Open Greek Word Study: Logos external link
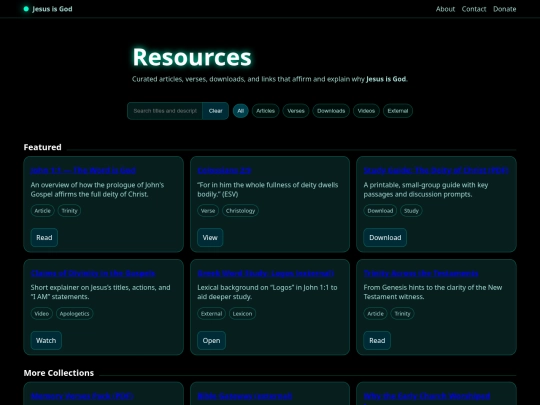This screenshot has height=405, width=540. 266,273
